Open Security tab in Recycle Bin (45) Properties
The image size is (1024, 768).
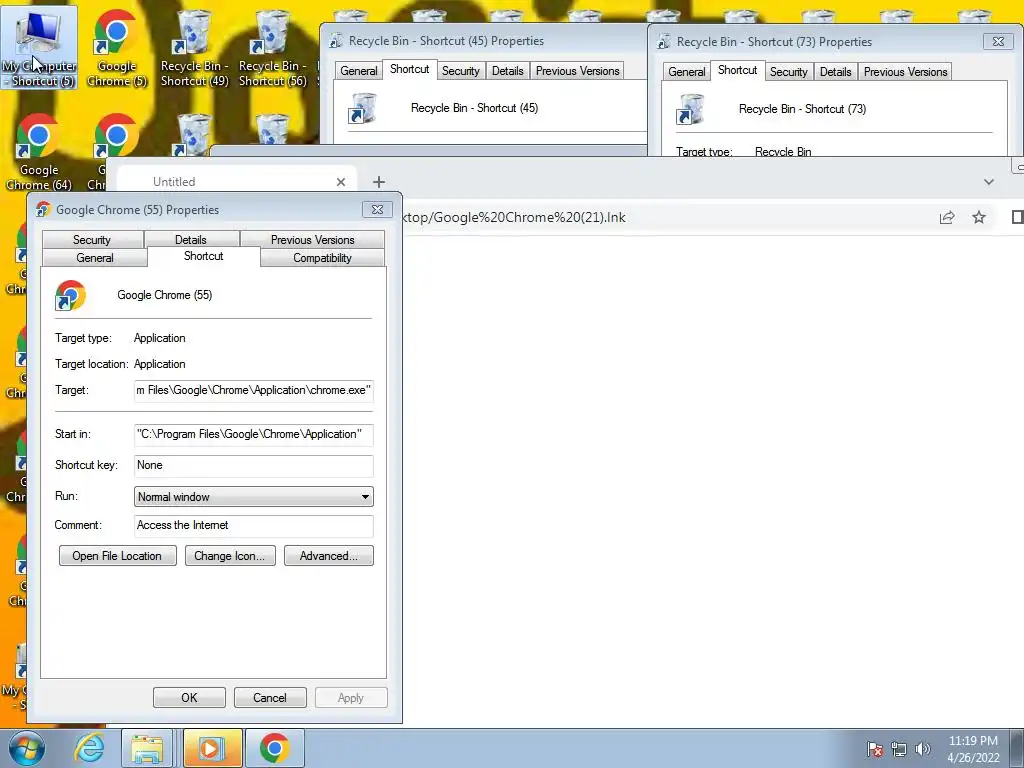click(460, 71)
